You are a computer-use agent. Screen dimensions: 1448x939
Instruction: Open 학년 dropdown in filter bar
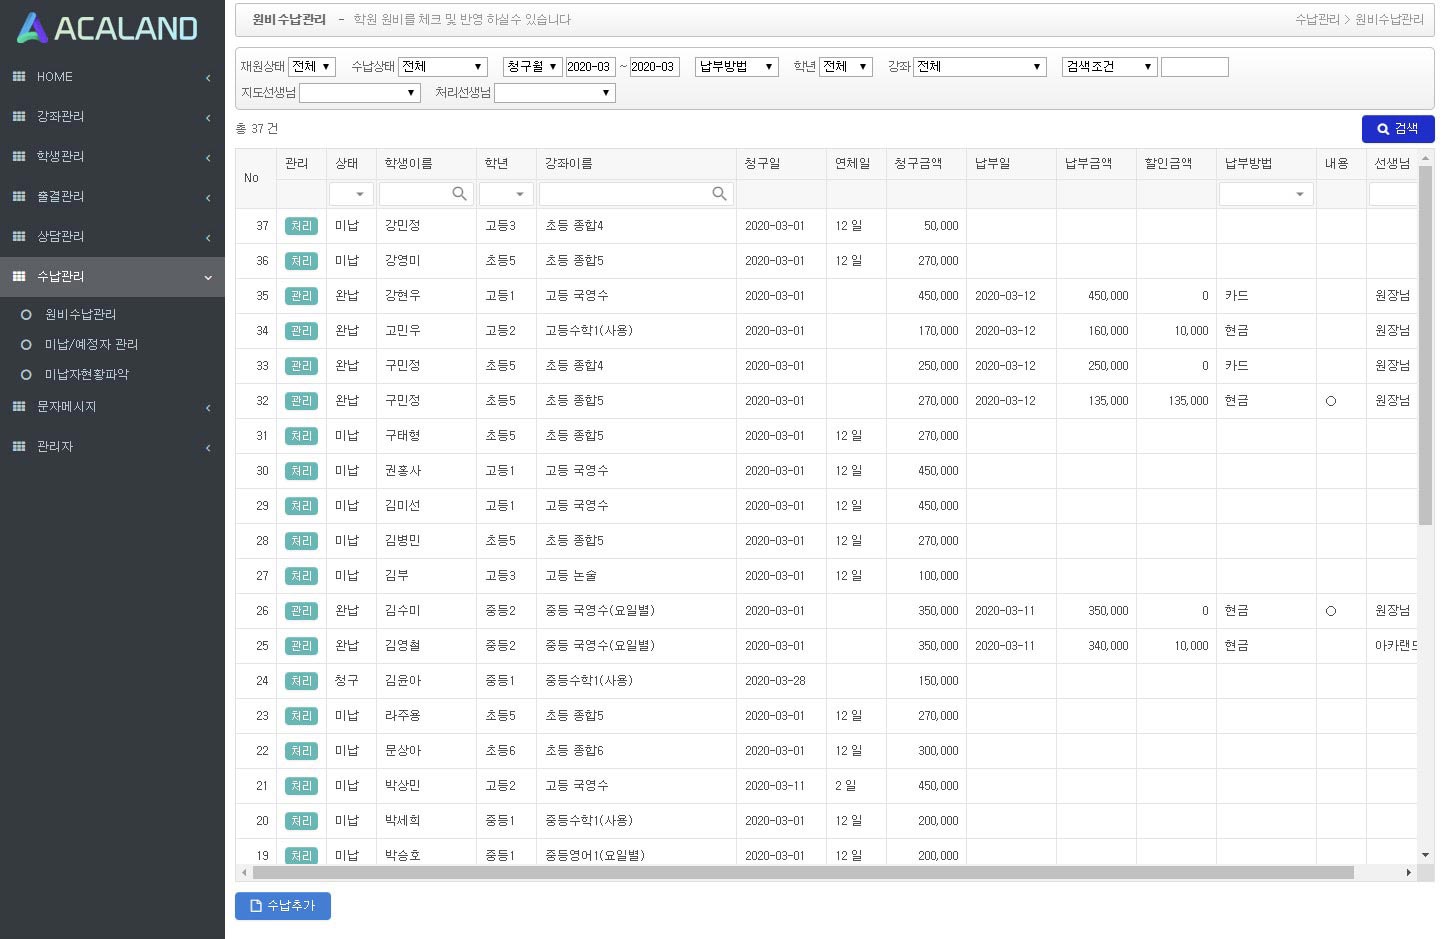846,67
